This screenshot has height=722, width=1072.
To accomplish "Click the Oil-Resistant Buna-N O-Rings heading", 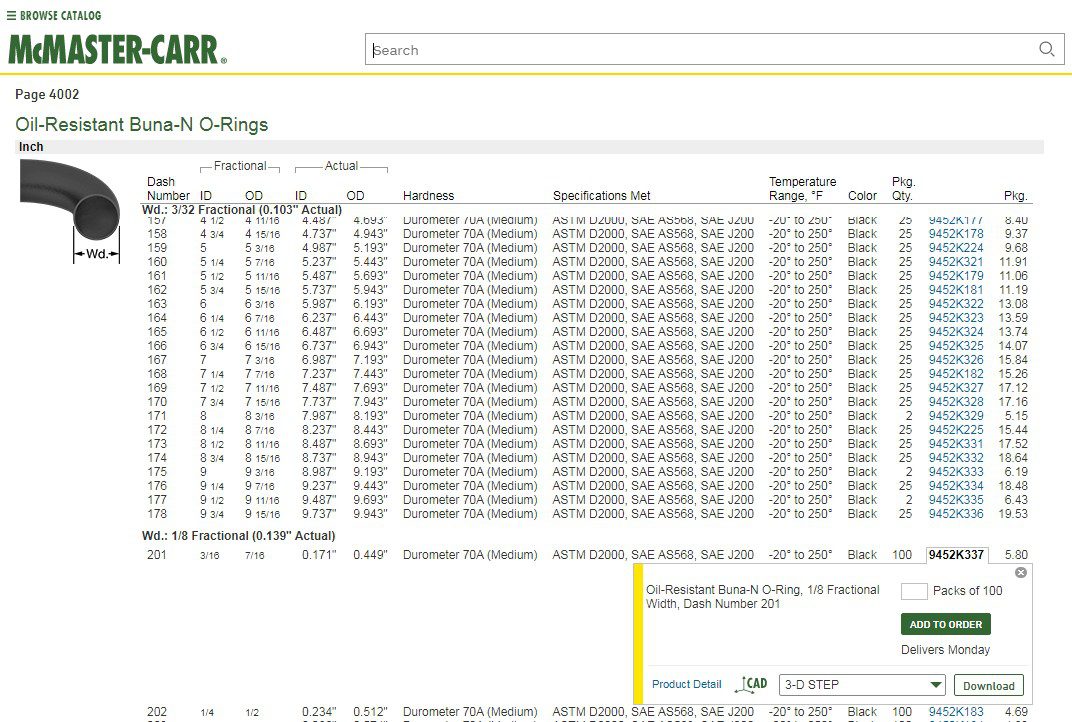I will (x=142, y=124).
